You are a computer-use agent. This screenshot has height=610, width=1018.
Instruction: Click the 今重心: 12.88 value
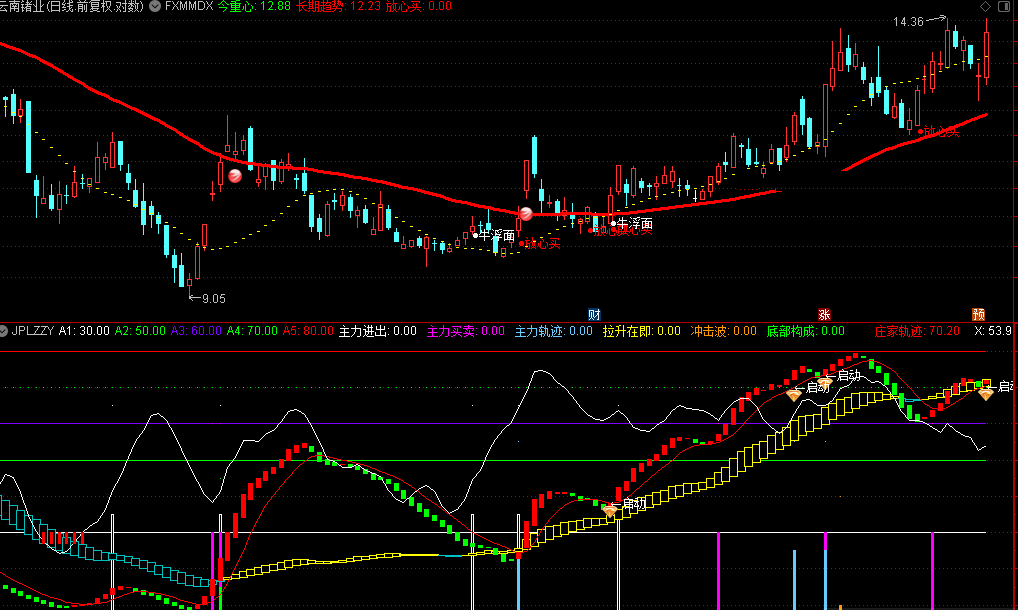click(254, 6)
